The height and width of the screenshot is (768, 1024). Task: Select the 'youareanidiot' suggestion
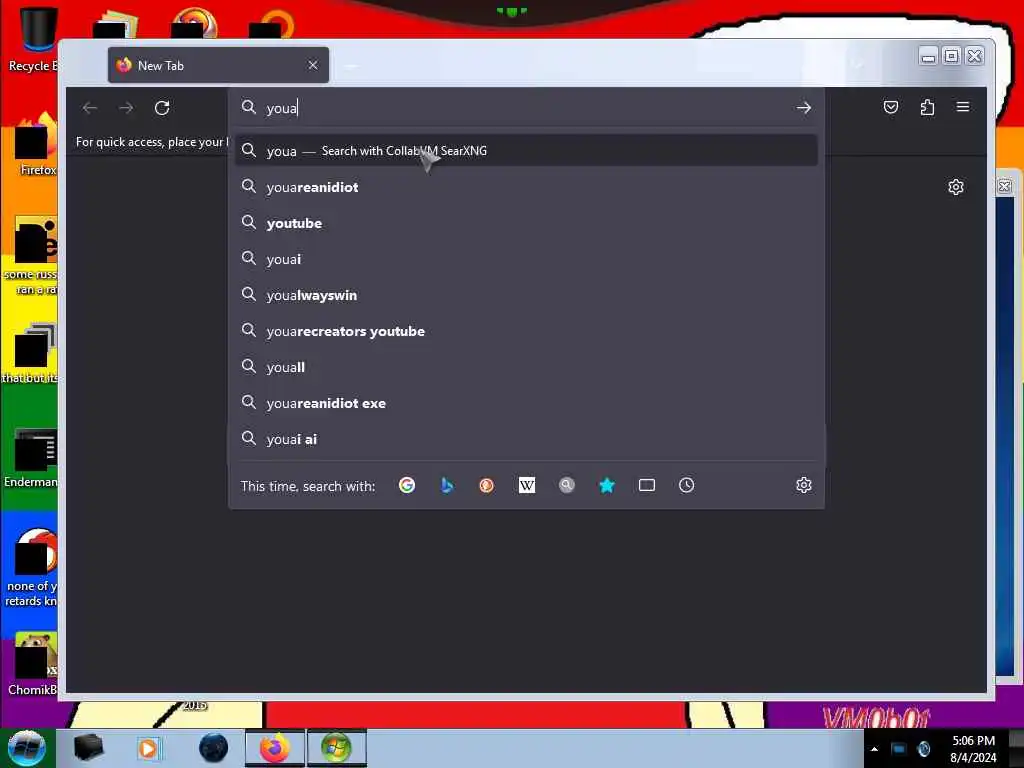(526, 187)
